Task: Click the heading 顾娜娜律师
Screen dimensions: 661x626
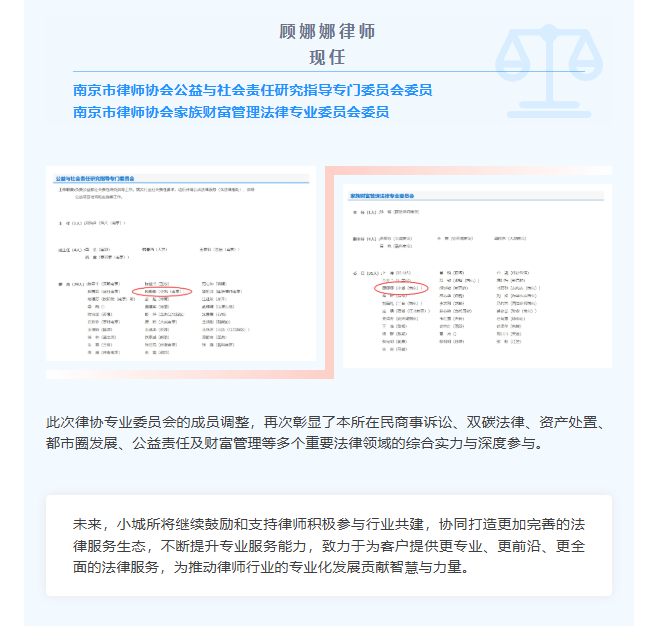Action: [x=327, y=31]
